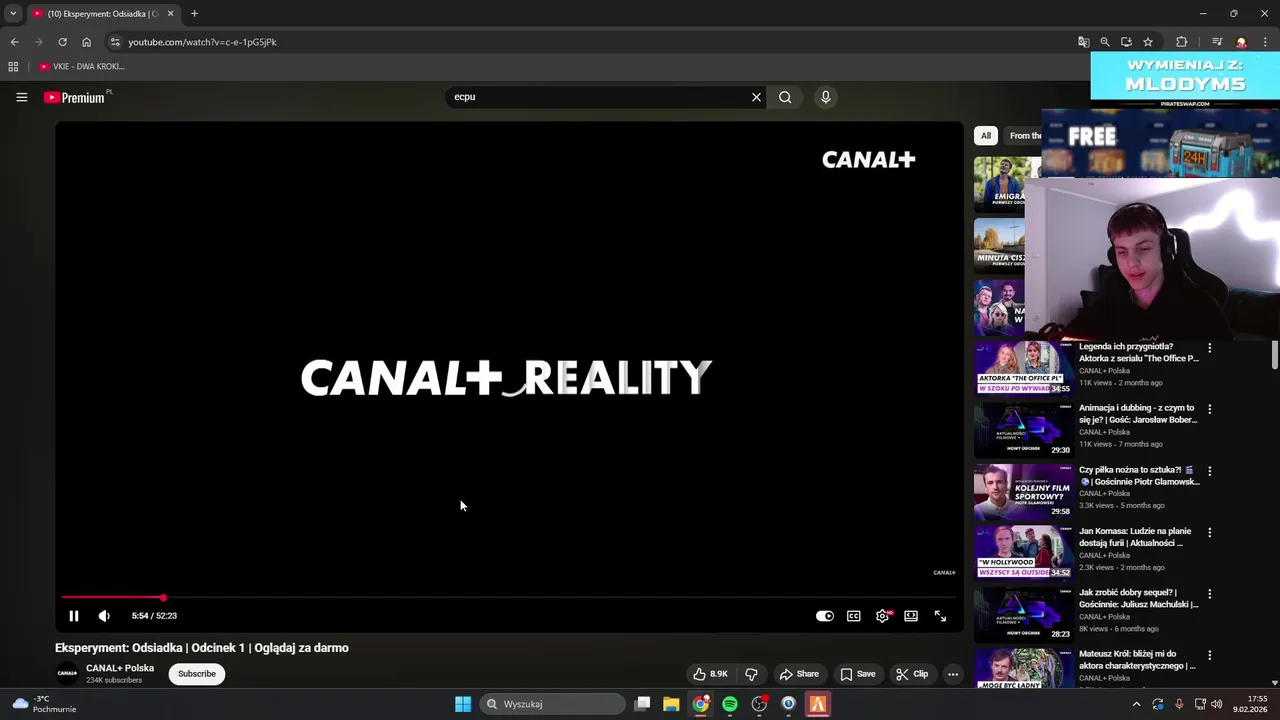Open options menu for 'Jan Komasa' video
Viewport: 1280px width, 720px height.
(x=1210, y=533)
